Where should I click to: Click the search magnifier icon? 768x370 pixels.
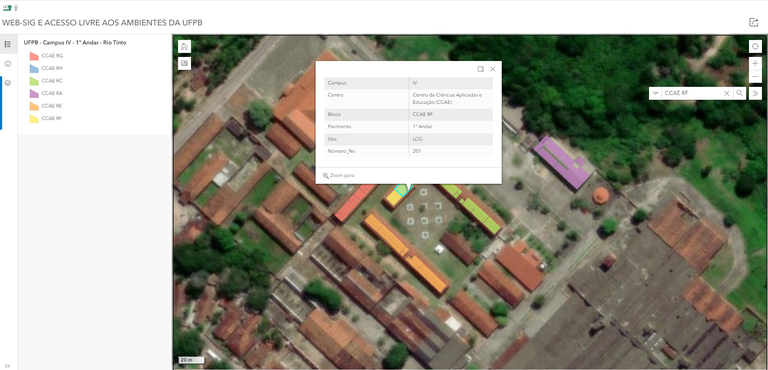click(739, 93)
